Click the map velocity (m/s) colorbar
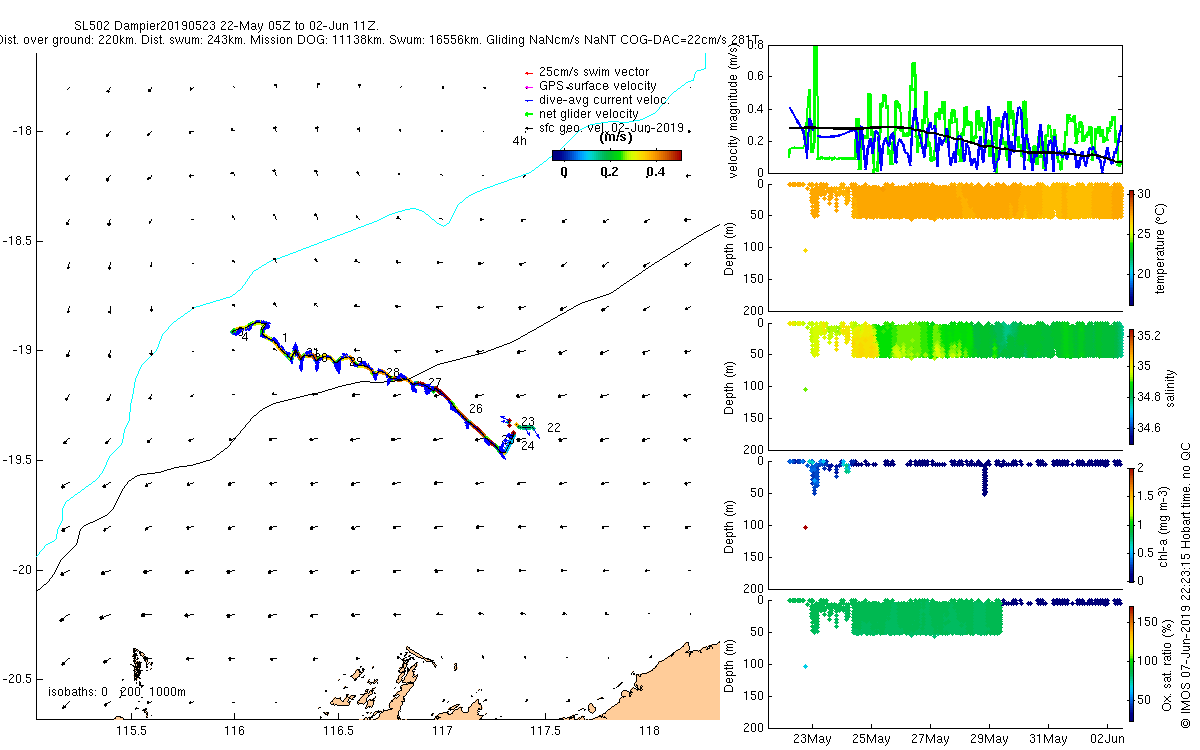 pyautogui.click(x=616, y=156)
